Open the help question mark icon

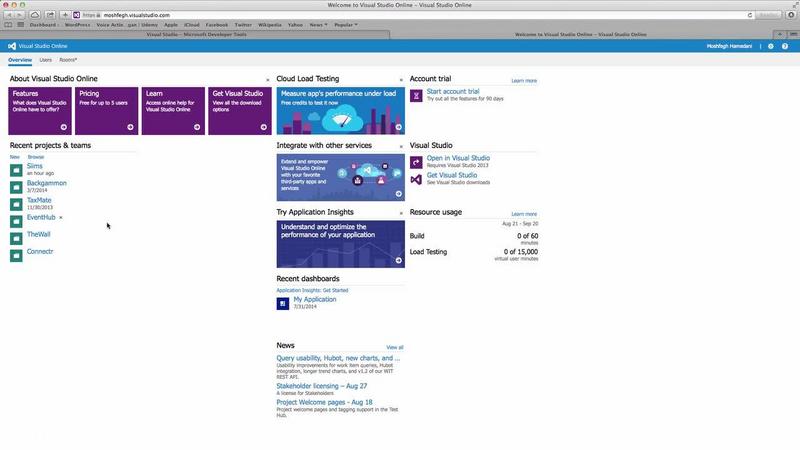tap(785, 46)
